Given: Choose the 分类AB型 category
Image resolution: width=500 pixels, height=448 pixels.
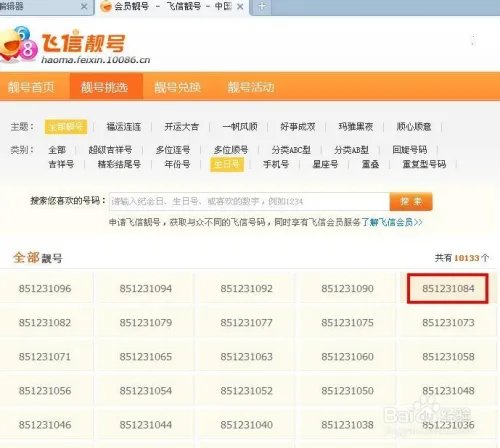Looking at the screenshot, I should pyautogui.click(x=351, y=150).
